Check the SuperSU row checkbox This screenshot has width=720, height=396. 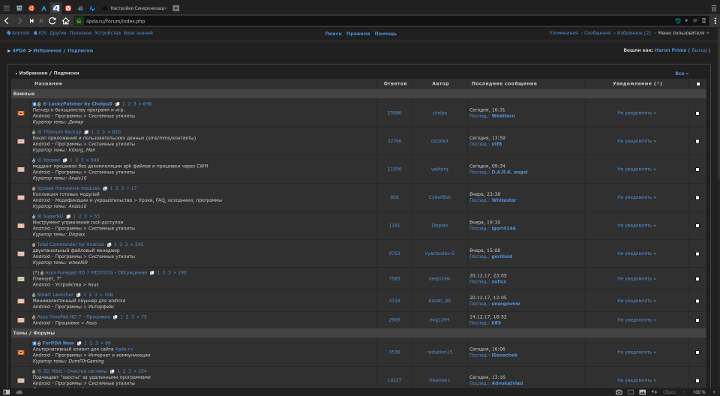tap(698, 226)
